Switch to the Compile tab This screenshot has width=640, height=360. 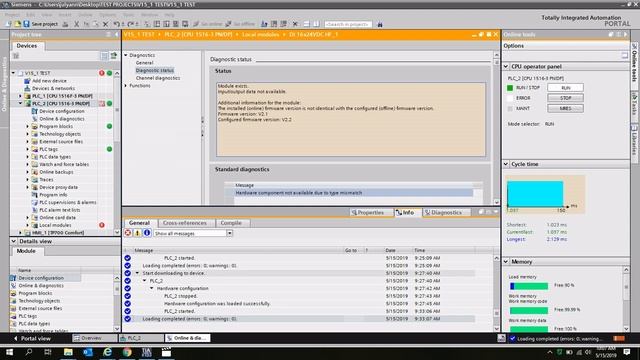(x=231, y=223)
